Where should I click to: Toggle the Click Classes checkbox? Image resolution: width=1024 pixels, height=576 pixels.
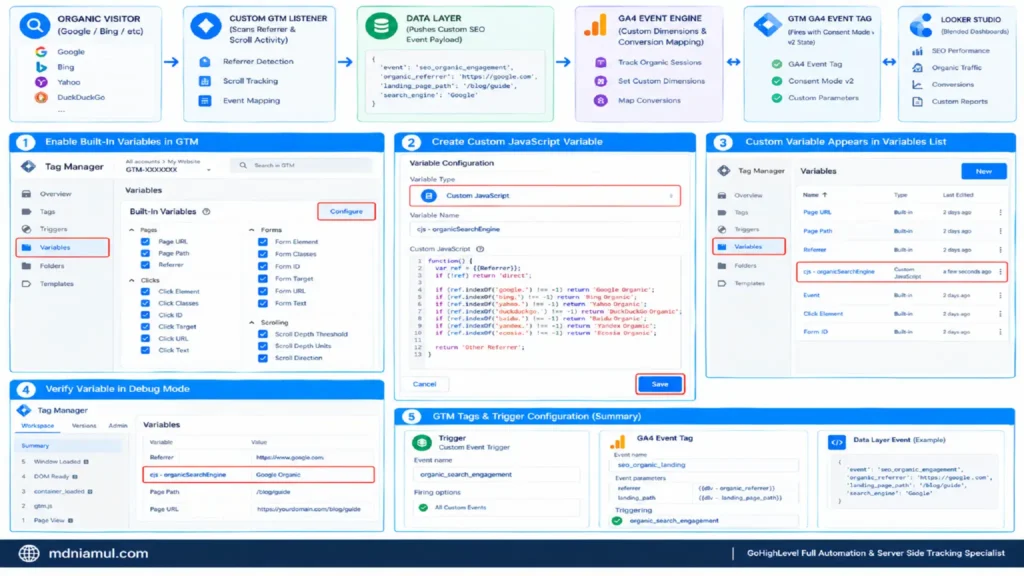[145, 304]
